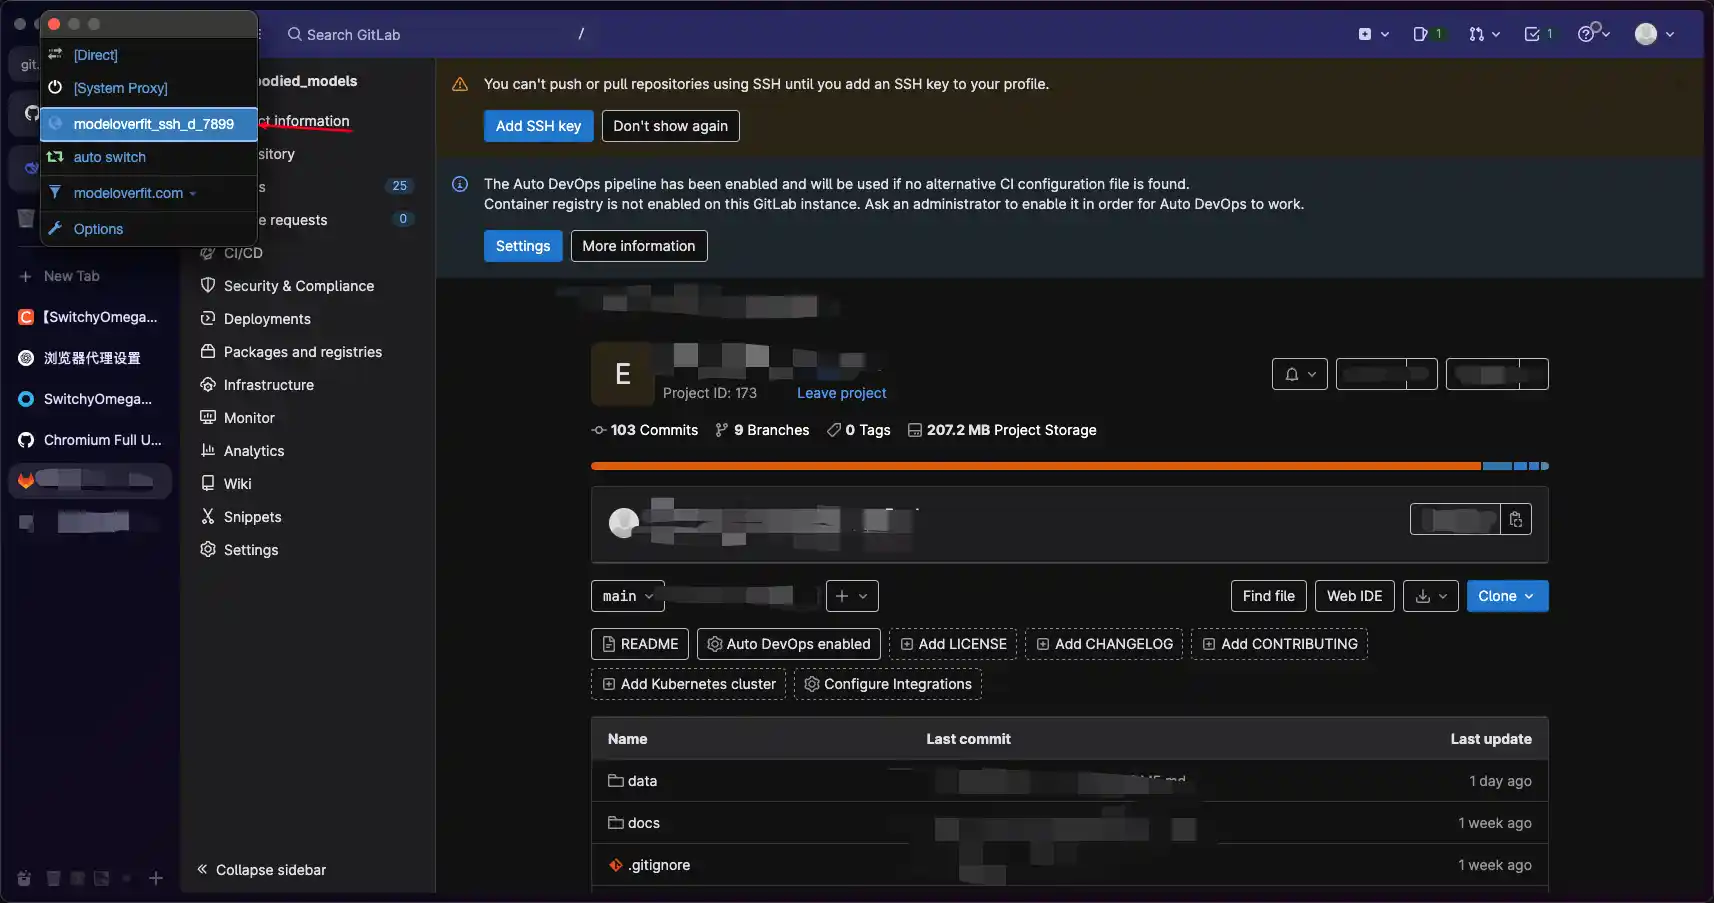View the 103 Commits
This screenshot has height=903, width=1714.
tap(645, 430)
